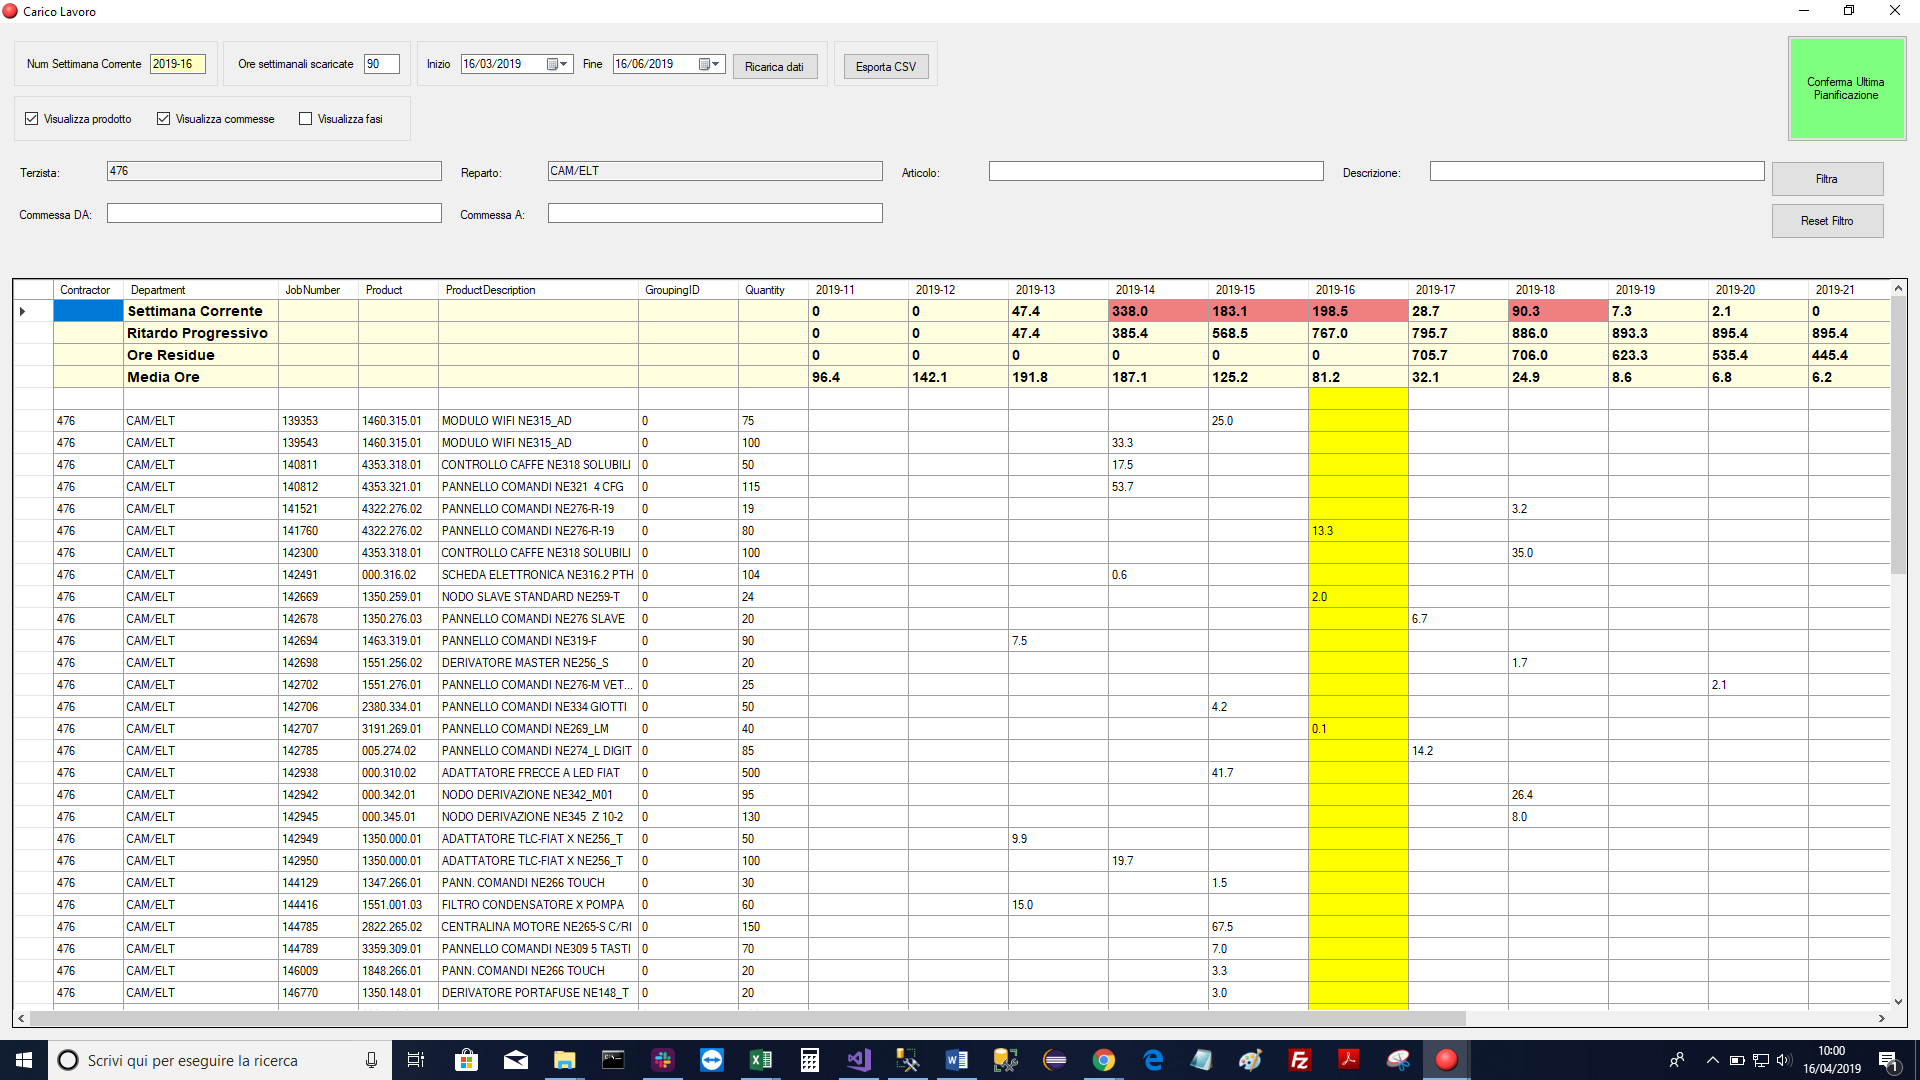Uncheck Visualizza commesse checkbox

point(164,119)
